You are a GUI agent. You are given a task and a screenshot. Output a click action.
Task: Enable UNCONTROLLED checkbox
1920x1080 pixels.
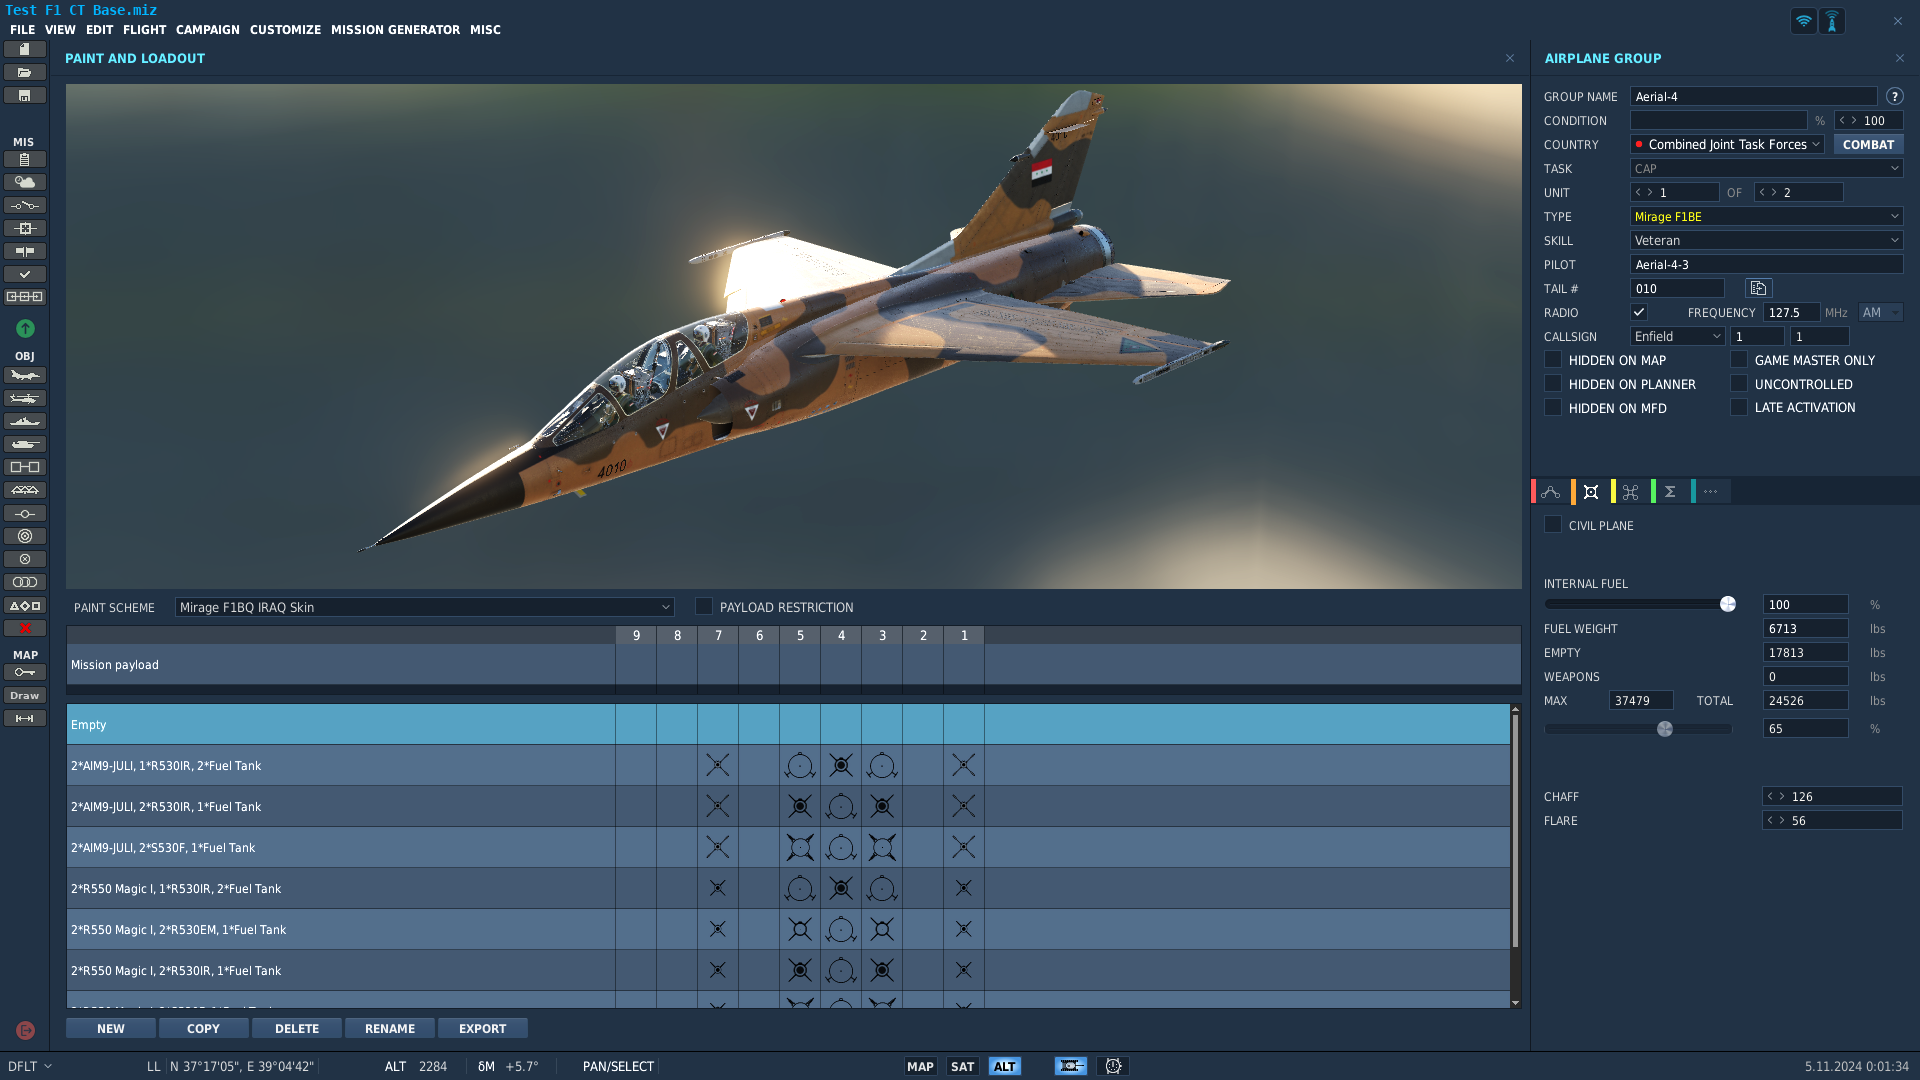coord(1739,383)
